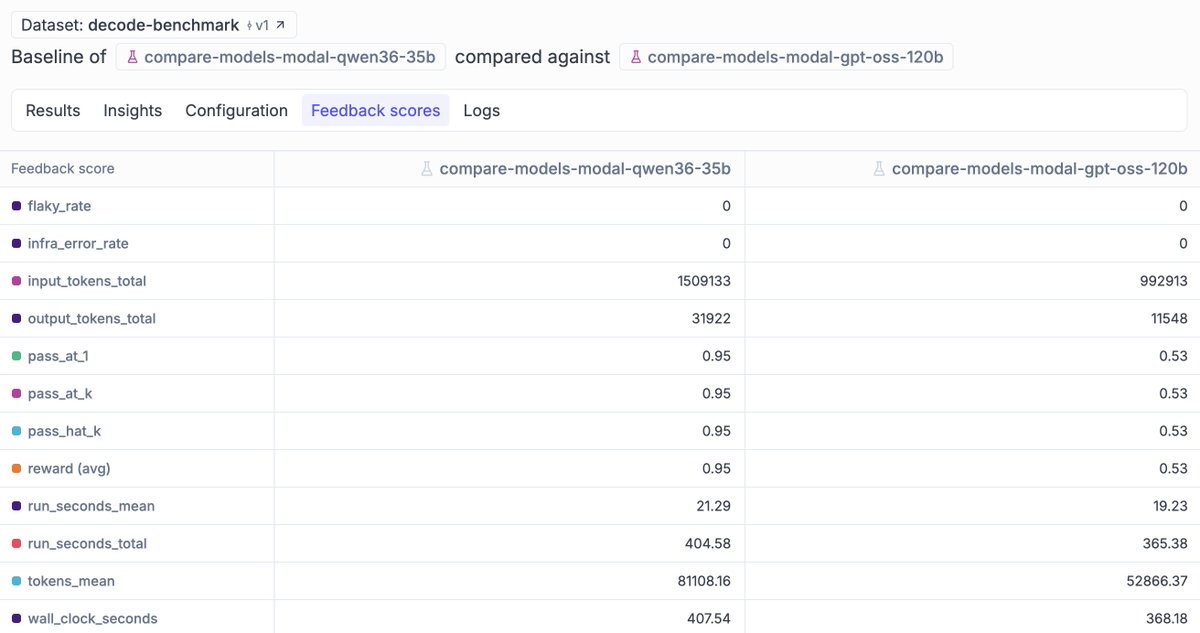Select the Feedback scores tab
This screenshot has height=633, width=1200.
tap(376, 111)
